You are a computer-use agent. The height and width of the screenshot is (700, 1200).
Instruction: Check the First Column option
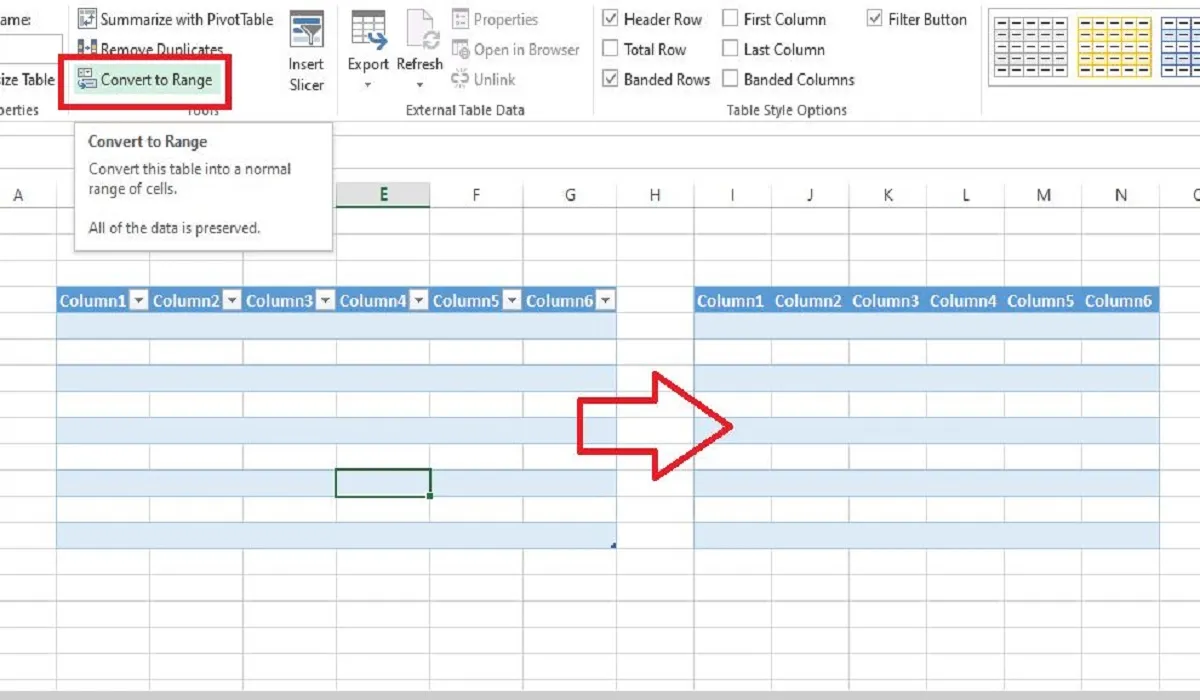click(x=730, y=18)
